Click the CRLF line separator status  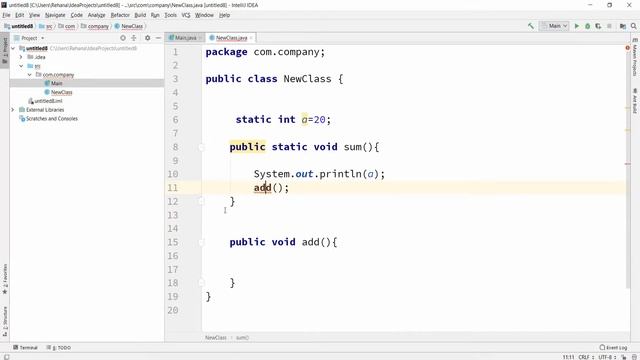(x=586, y=357)
